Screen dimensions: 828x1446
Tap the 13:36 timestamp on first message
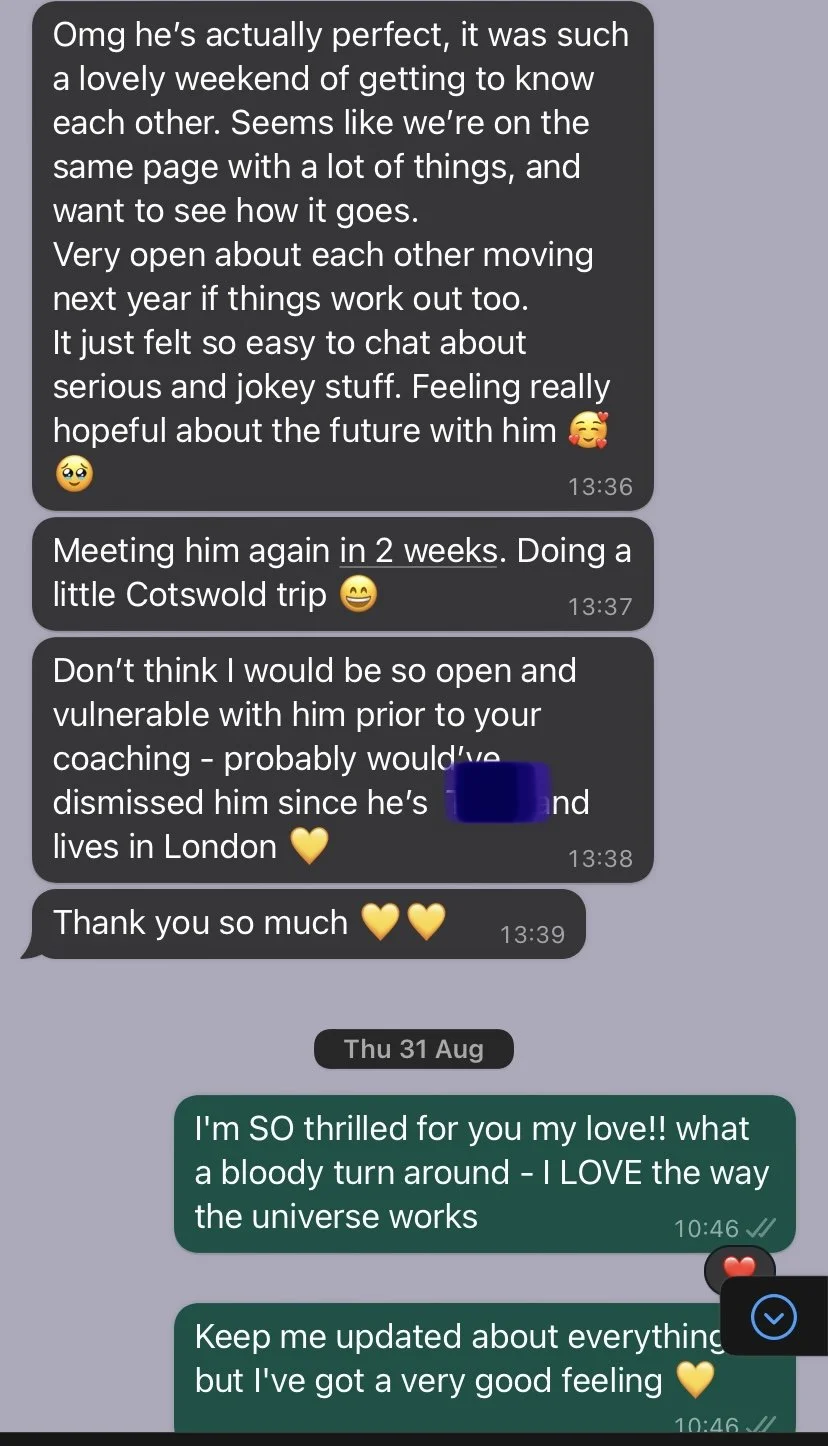(x=600, y=487)
